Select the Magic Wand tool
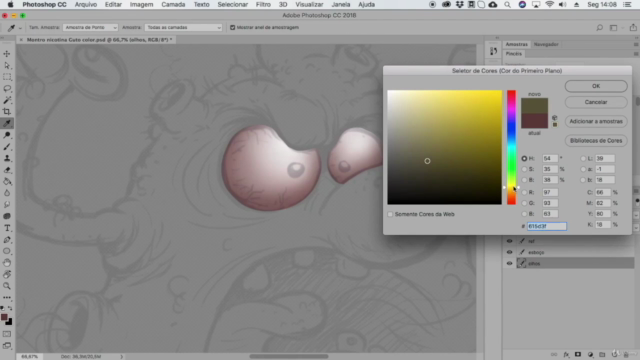This screenshot has width=640, height=360. click(x=7, y=100)
